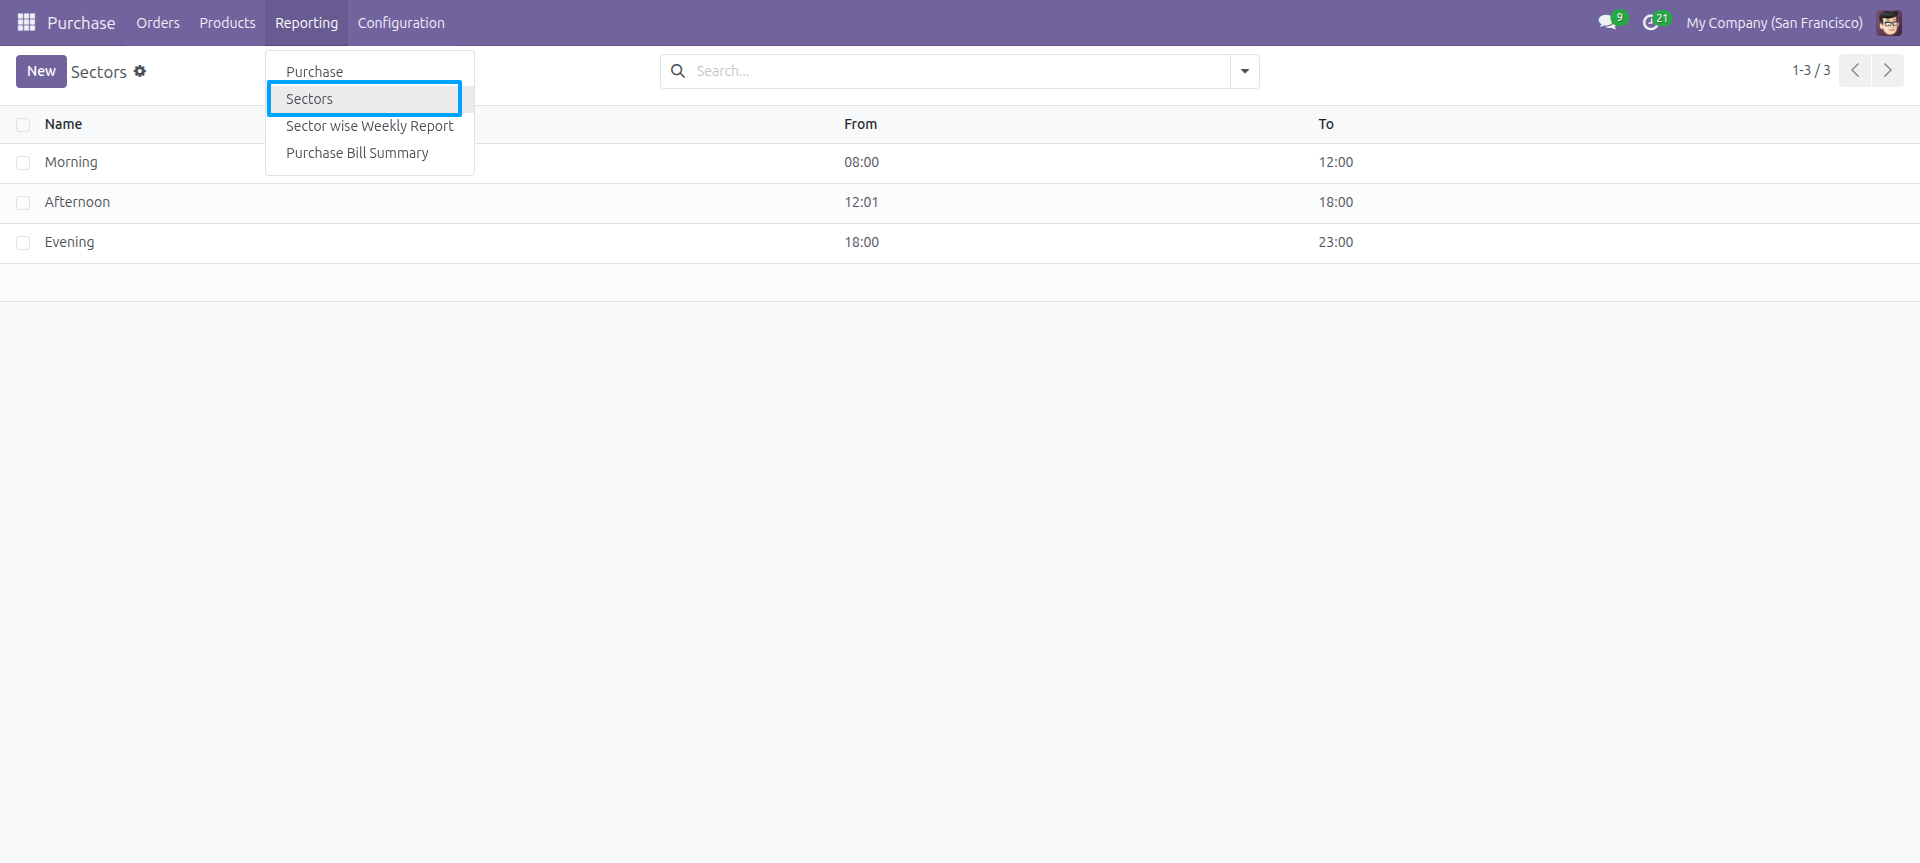This screenshot has width=1920, height=863.
Task: Open the activities clock icon
Action: [x=1651, y=22]
